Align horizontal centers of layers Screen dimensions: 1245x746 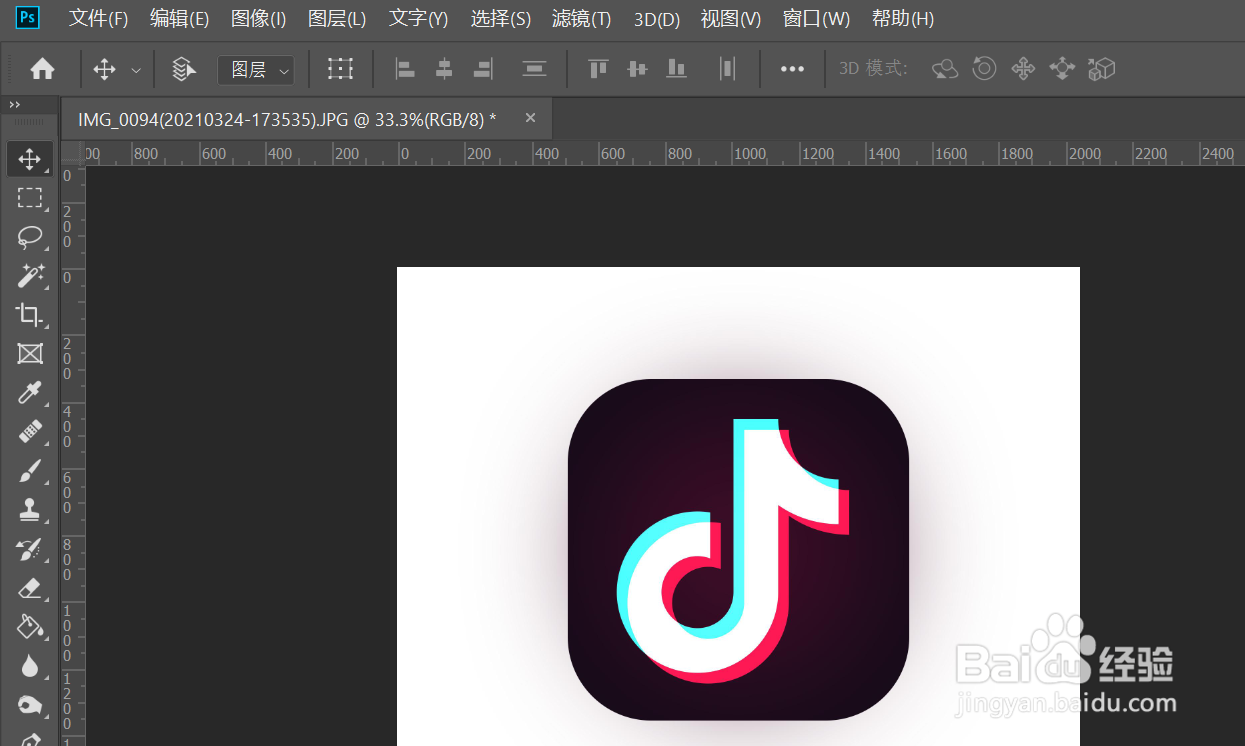[444, 69]
